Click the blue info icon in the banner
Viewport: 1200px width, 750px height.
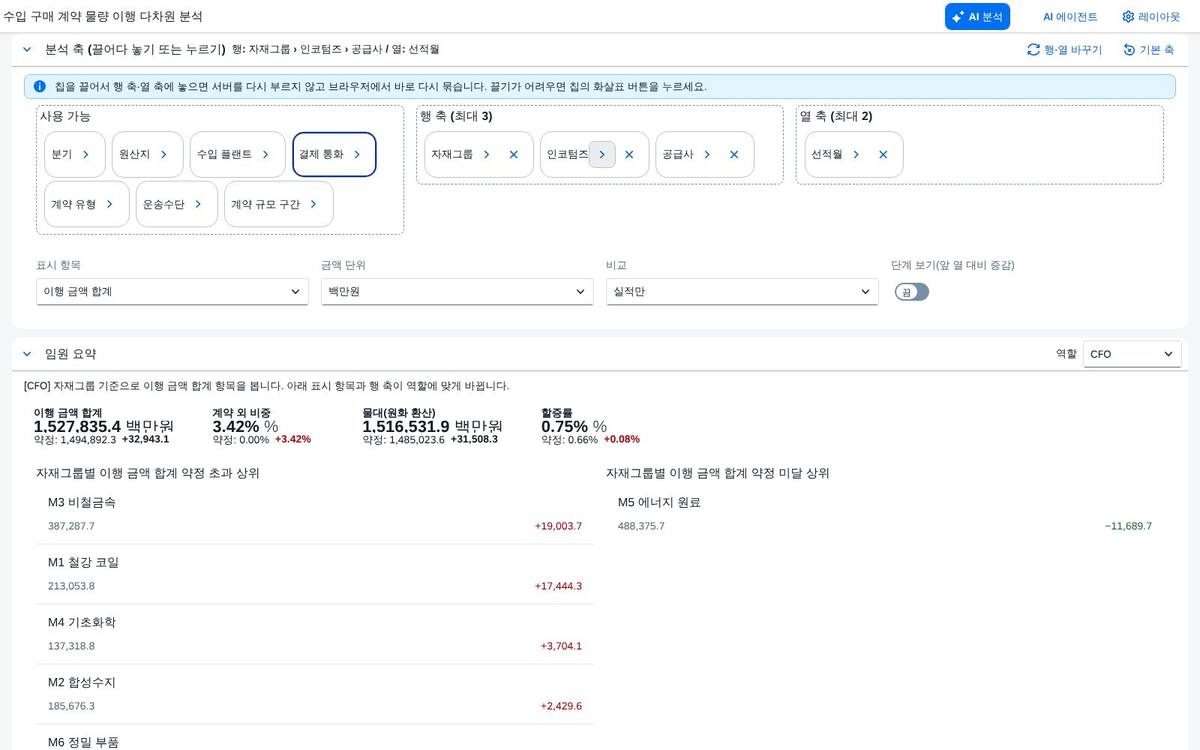(x=40, y=87)
